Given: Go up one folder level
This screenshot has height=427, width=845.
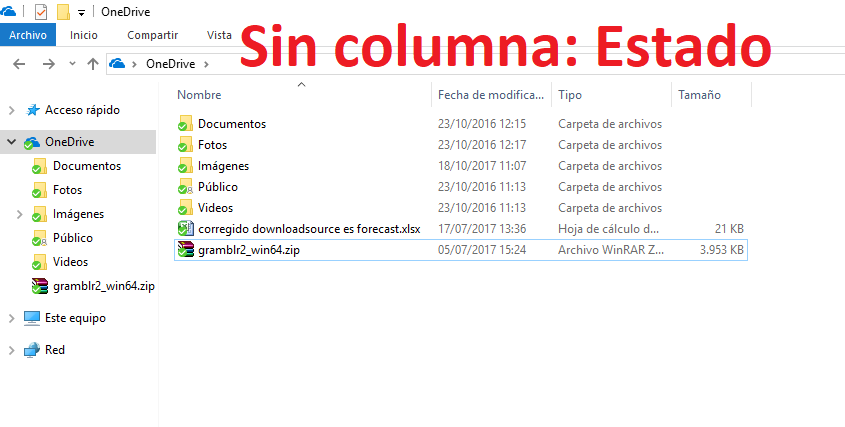Looking at the screenshot, I should click(x=93, y=64).
